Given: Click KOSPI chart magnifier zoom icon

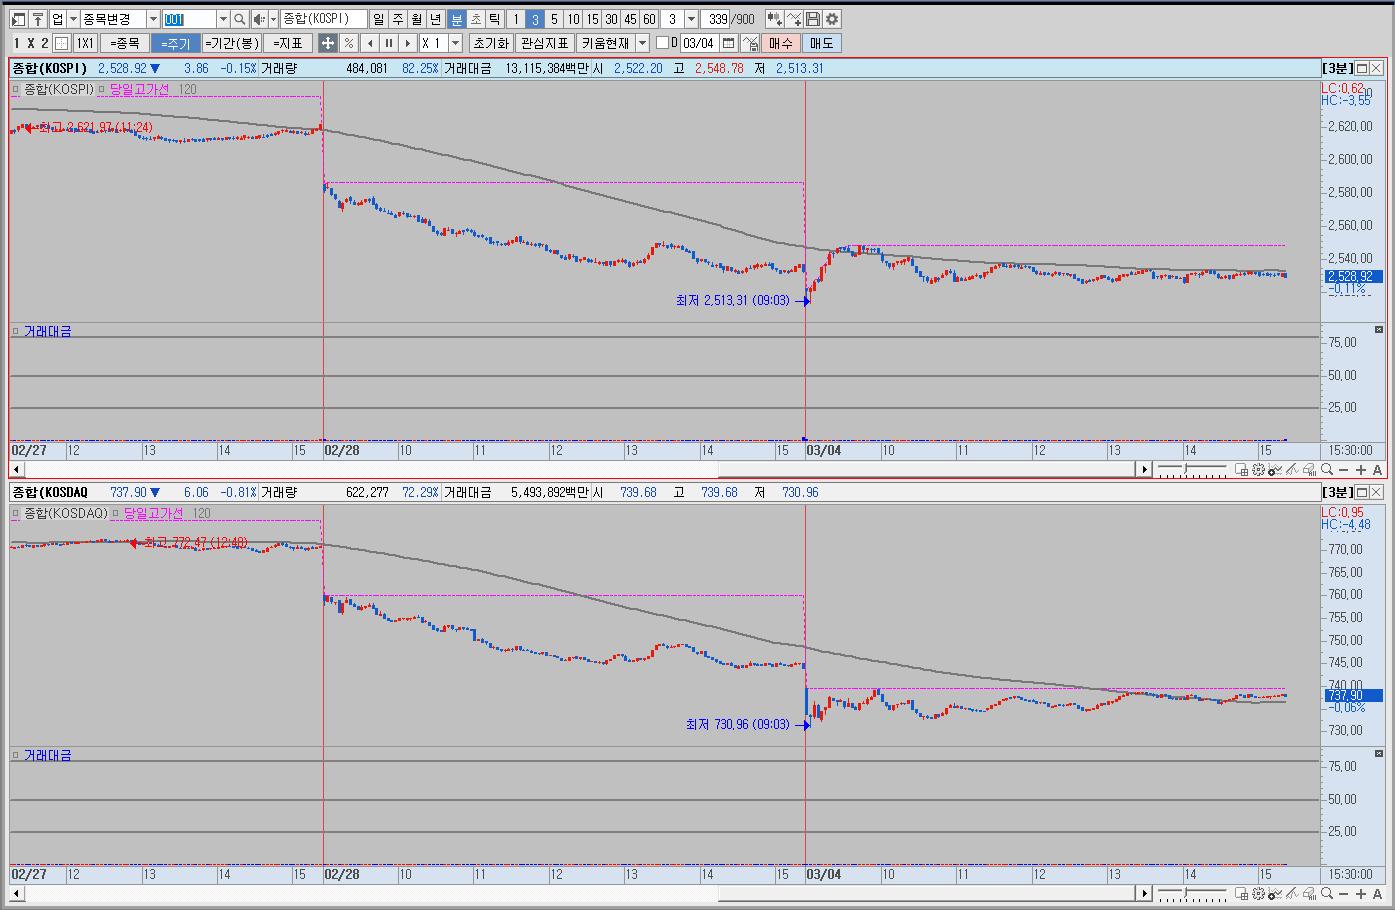Looking at the screenshot, I should click(x=1327, y=469).
